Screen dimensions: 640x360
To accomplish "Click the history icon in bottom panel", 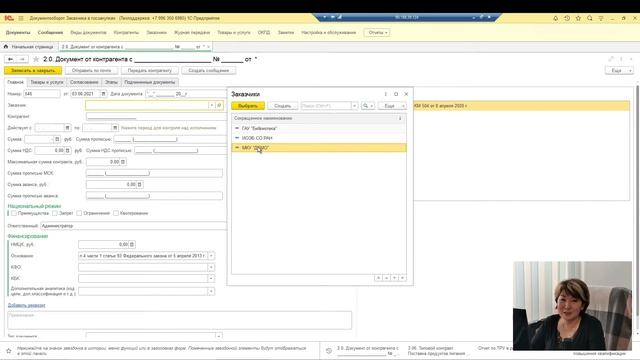I will 329,351.
